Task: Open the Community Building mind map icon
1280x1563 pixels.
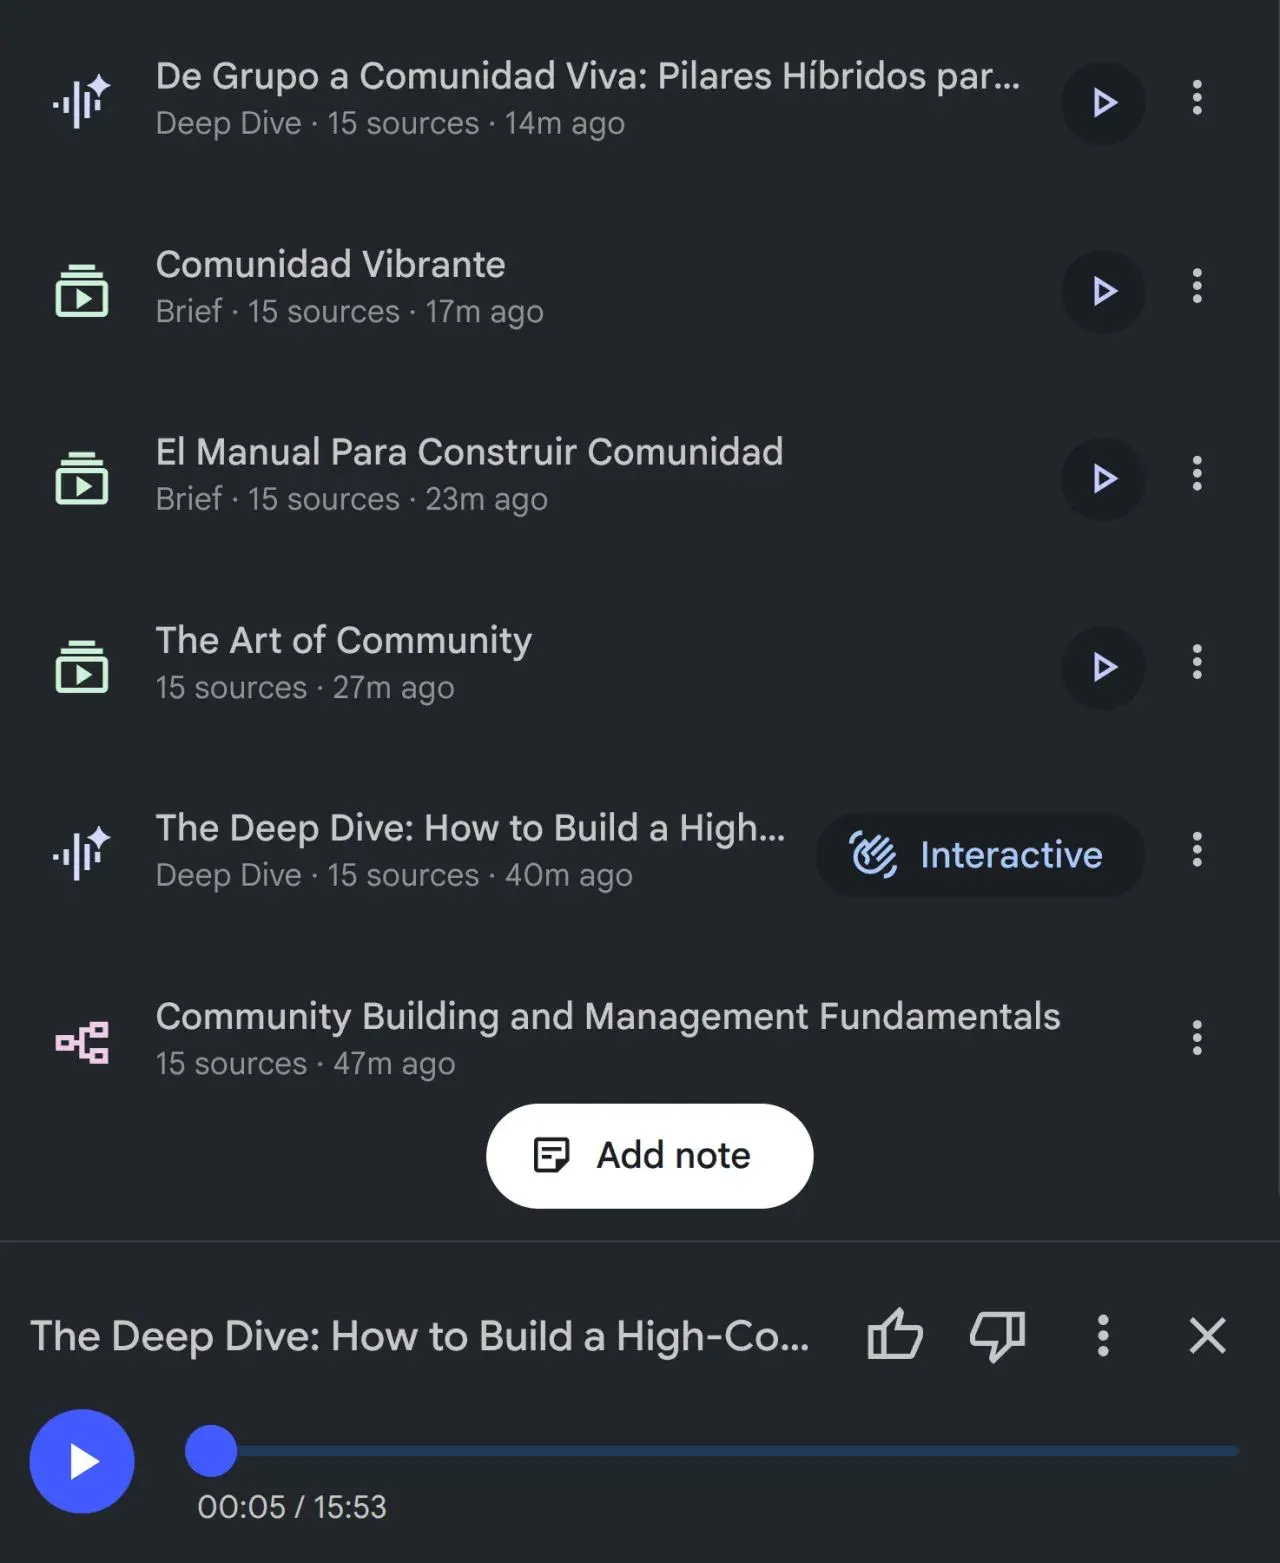Action: point(82,1042)
